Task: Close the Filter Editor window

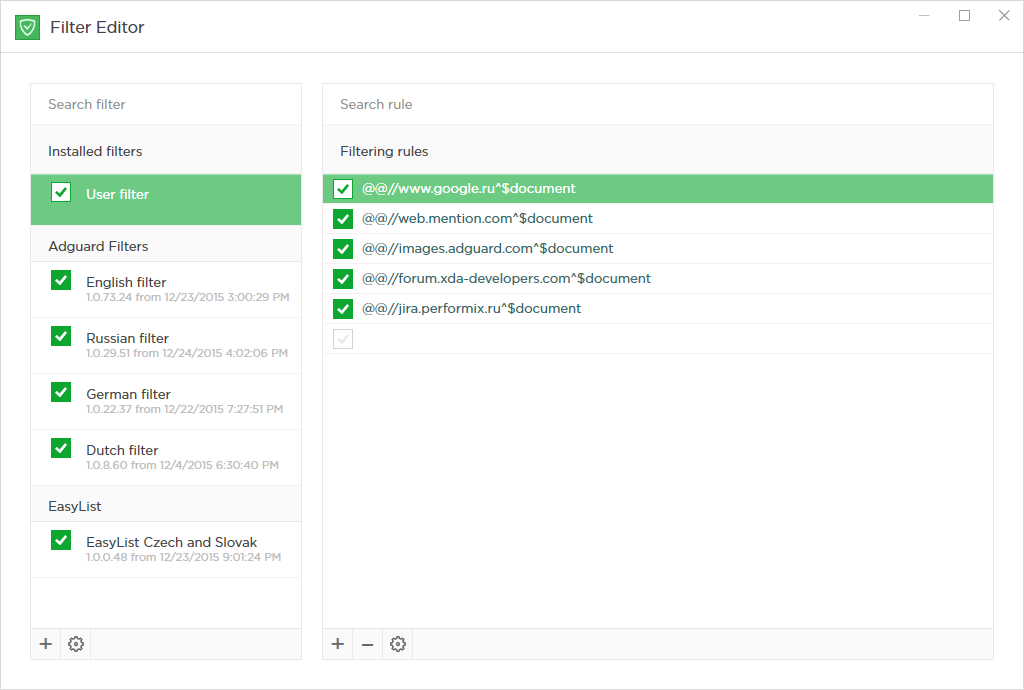Action: [1004, 16]
